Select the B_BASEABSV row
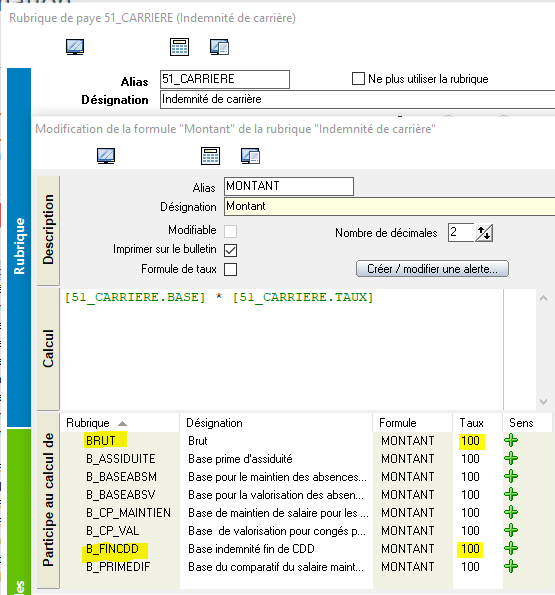Screen dimensions: 555x595 tap(306, 494)
